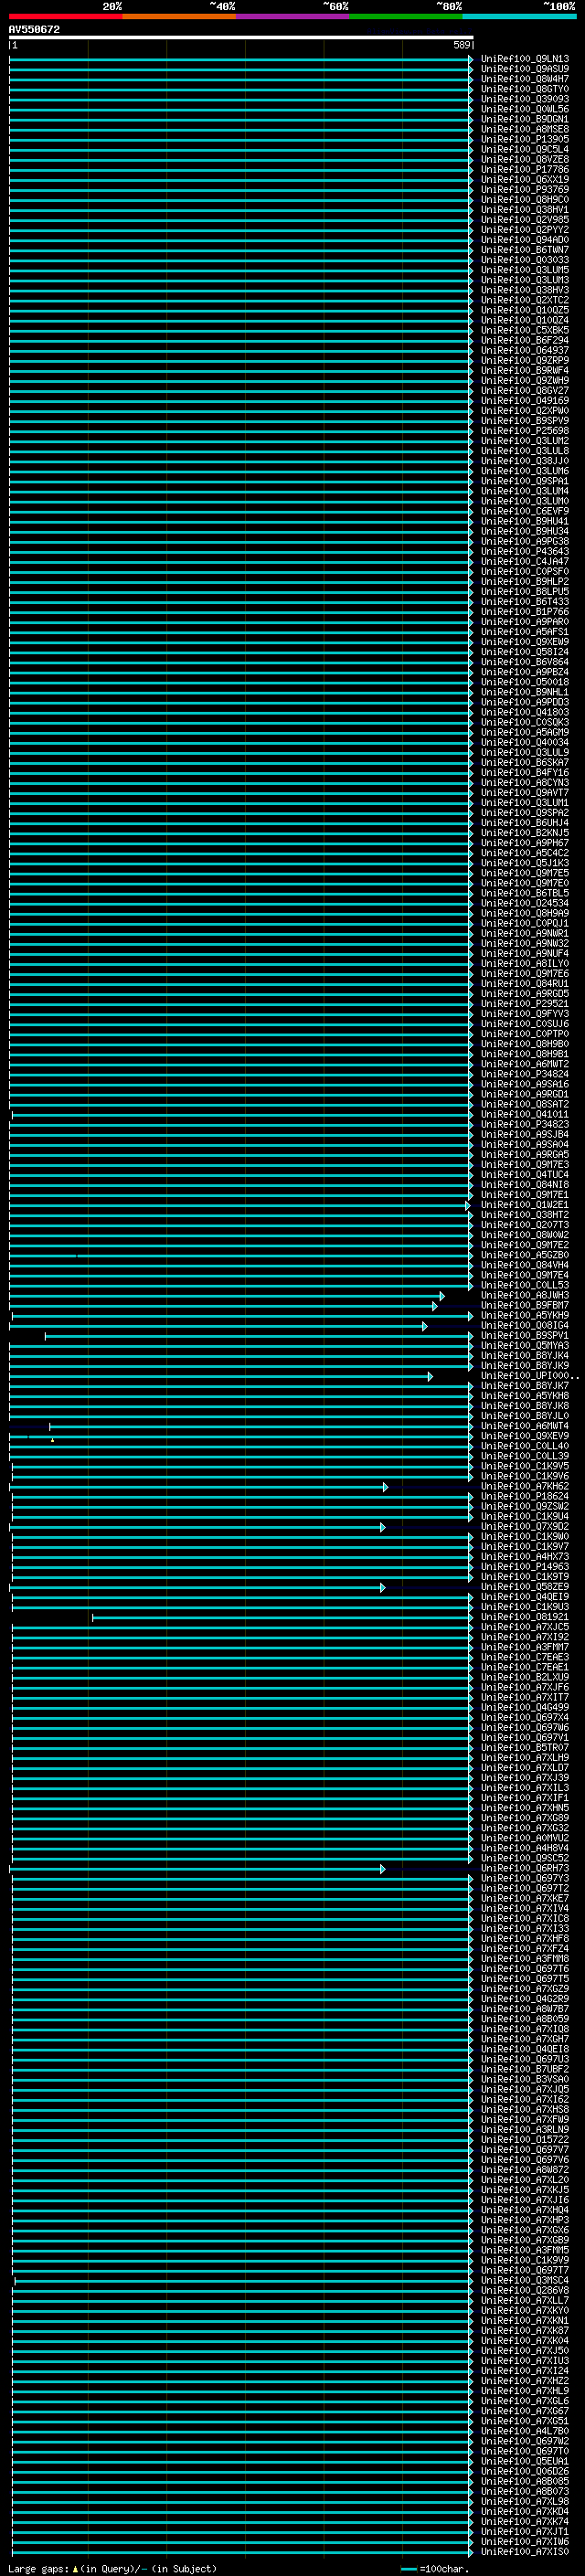Image resolution: width=585 pixels, height=2576 pixels.
Task: Click hit label UniRef100_Q03033
Action: click(525, 260)
